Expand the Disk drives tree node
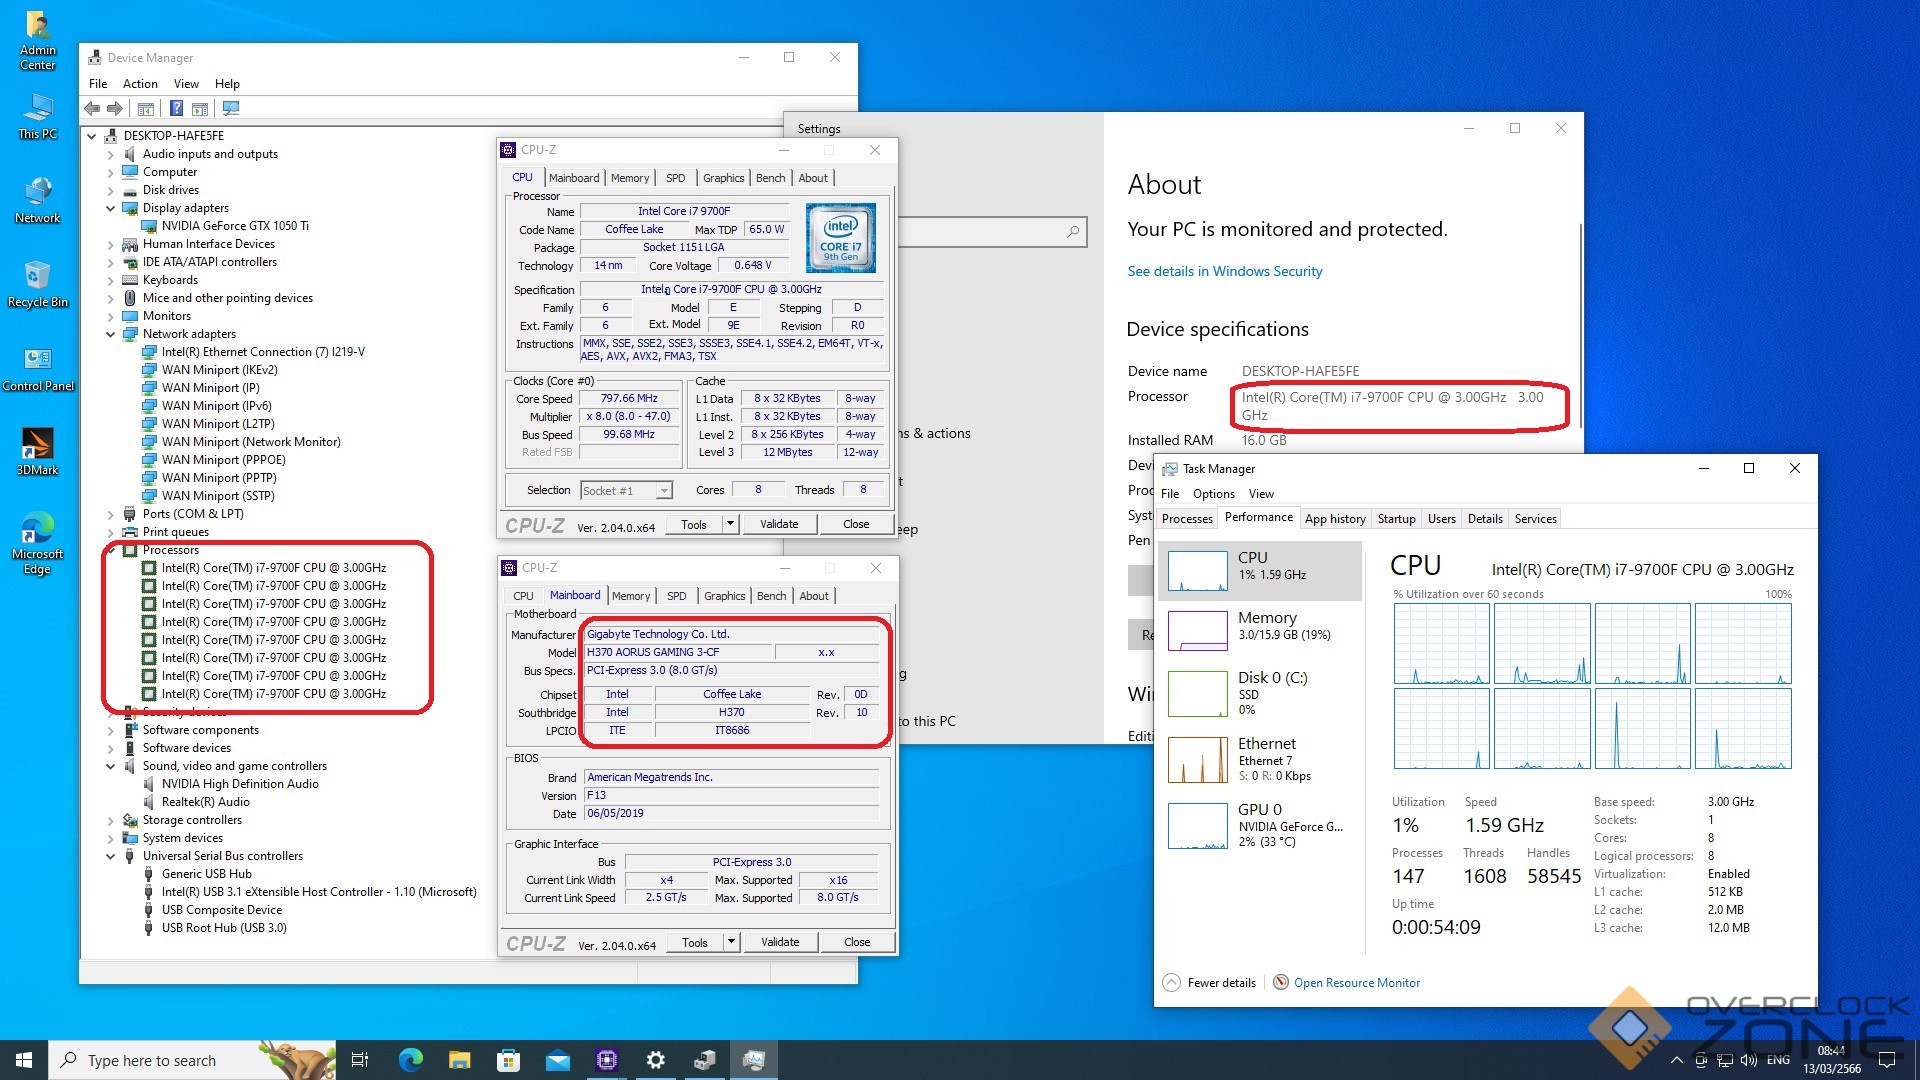The width and height of the screenshot is (1920, 1080). tap(111, 190)
